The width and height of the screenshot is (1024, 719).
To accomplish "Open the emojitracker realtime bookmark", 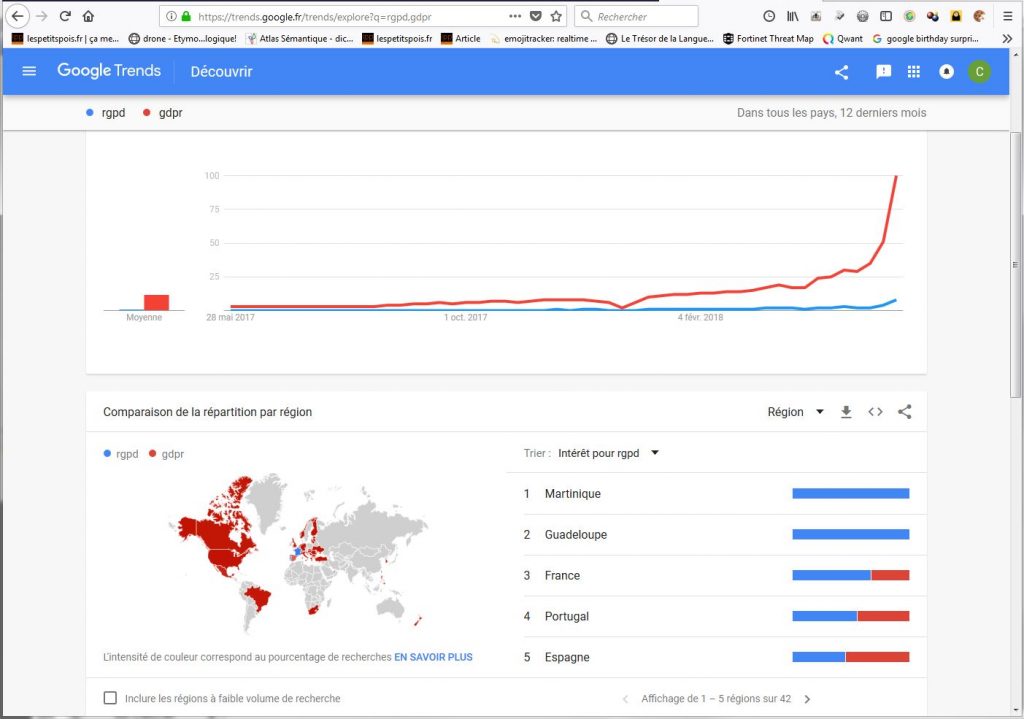I will (543, 39).
